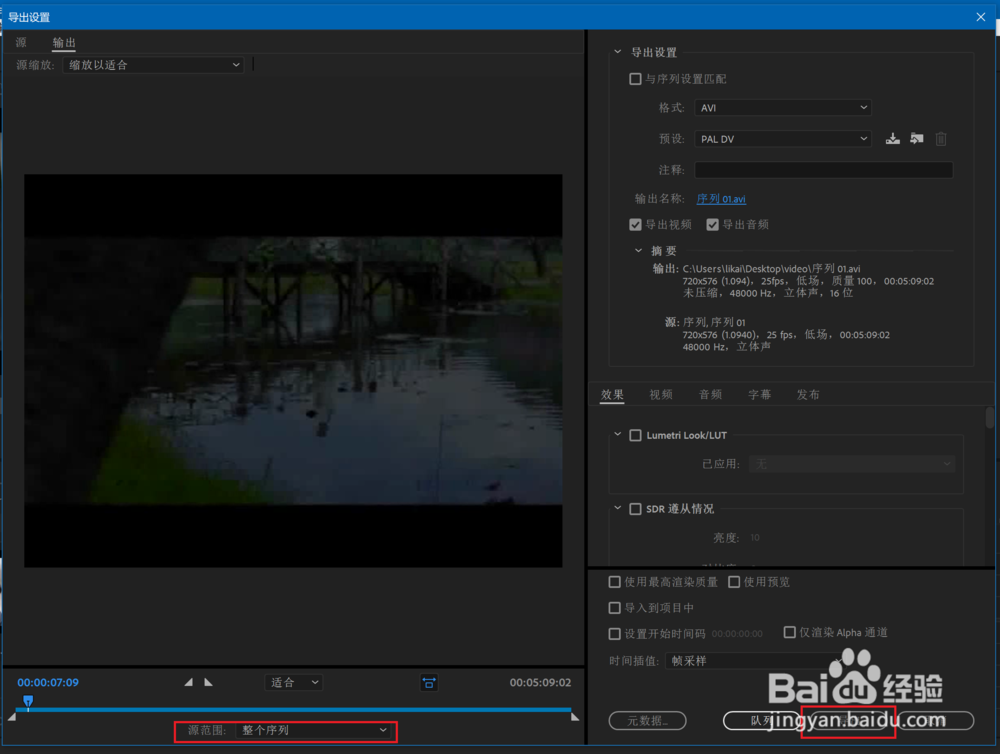Click the 序列 01.avi output name link

coord(721,199)
